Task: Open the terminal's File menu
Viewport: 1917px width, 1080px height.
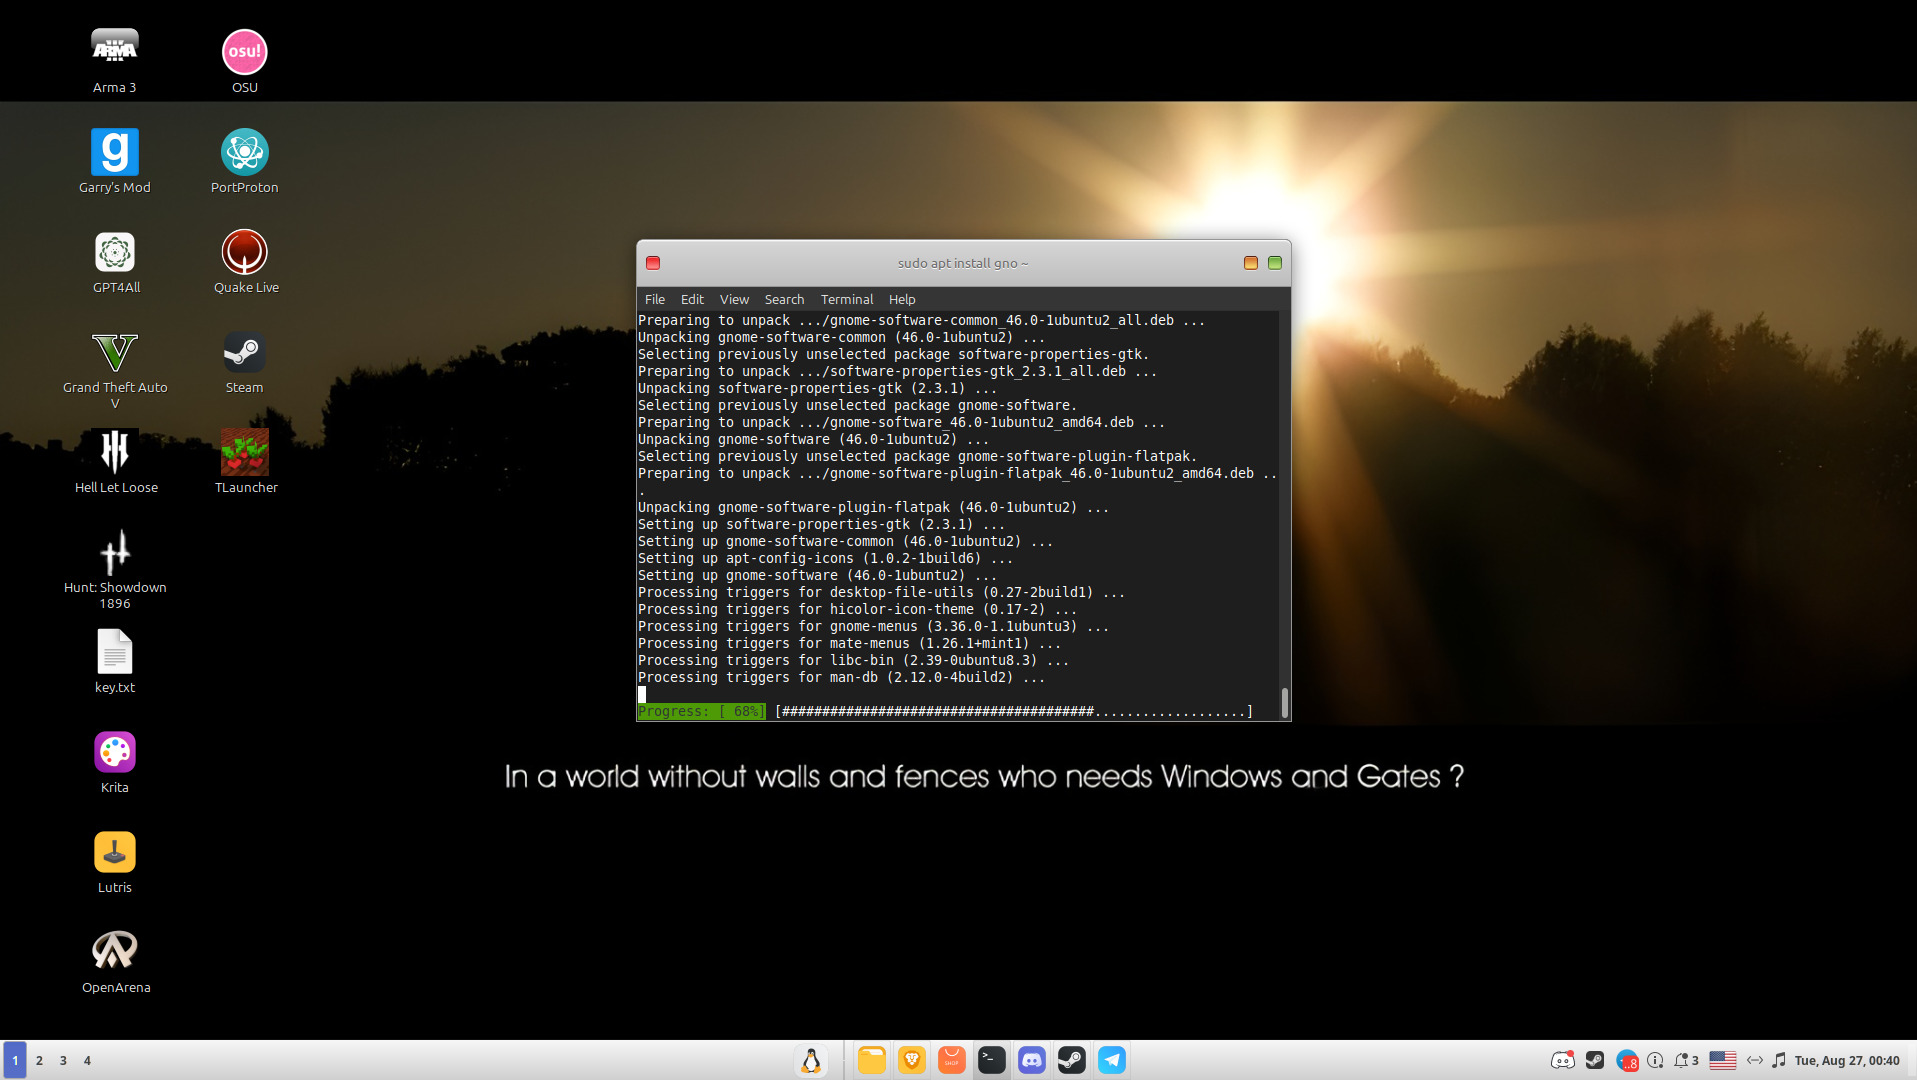Action: [654, 299]
